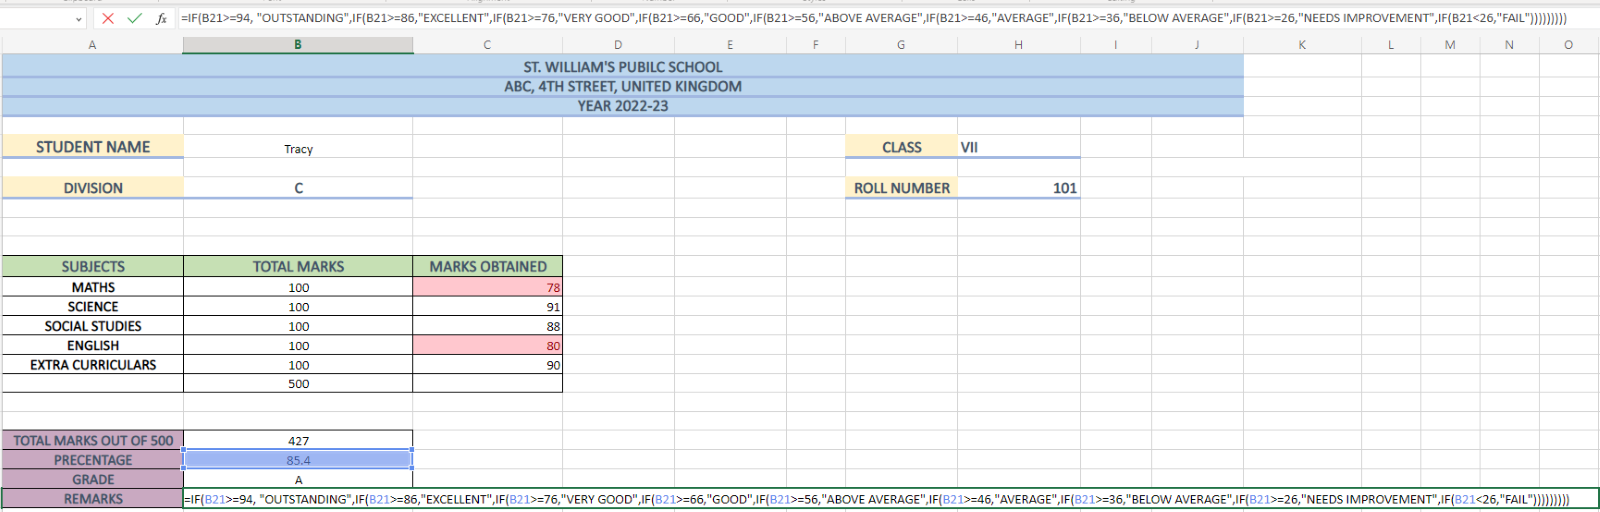Image resolution: width=1600 pixels, height=512 pixels.
Task: Click the GRADE label cell
Action: tap(93, 480)
